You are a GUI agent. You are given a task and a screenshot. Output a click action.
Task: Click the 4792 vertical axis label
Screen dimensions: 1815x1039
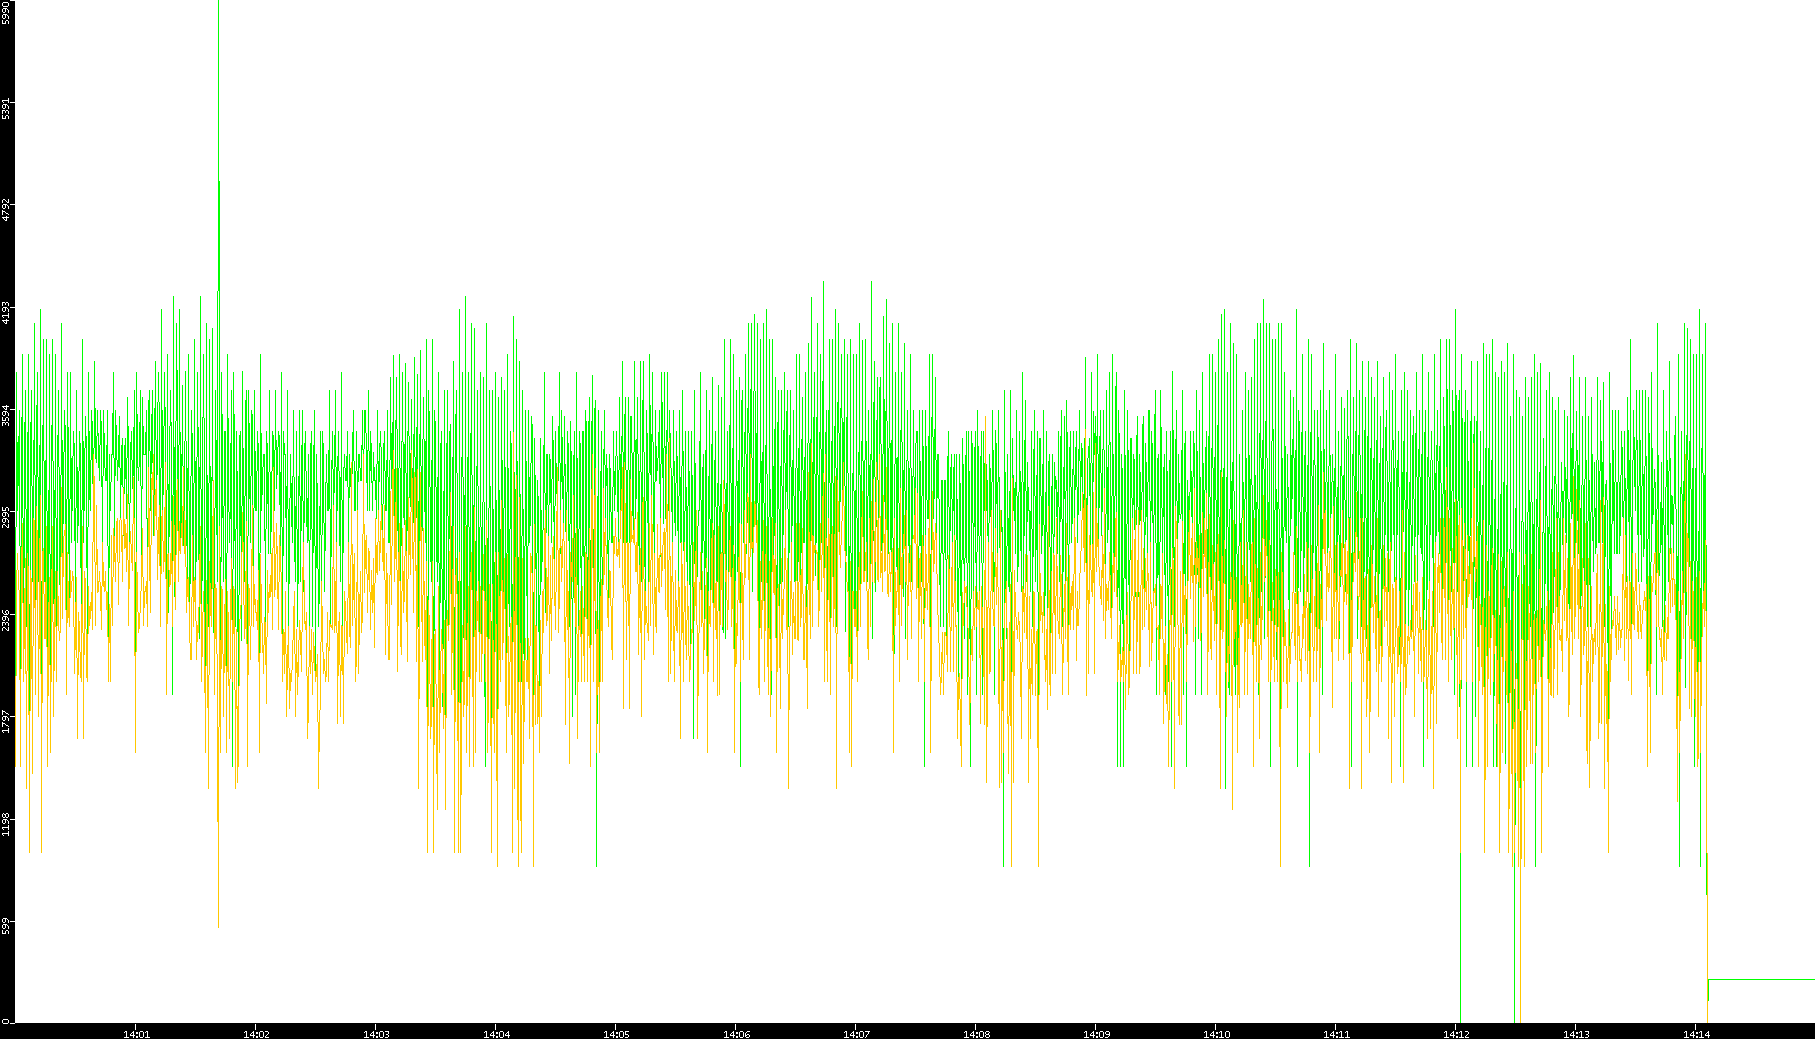[6, 210]
